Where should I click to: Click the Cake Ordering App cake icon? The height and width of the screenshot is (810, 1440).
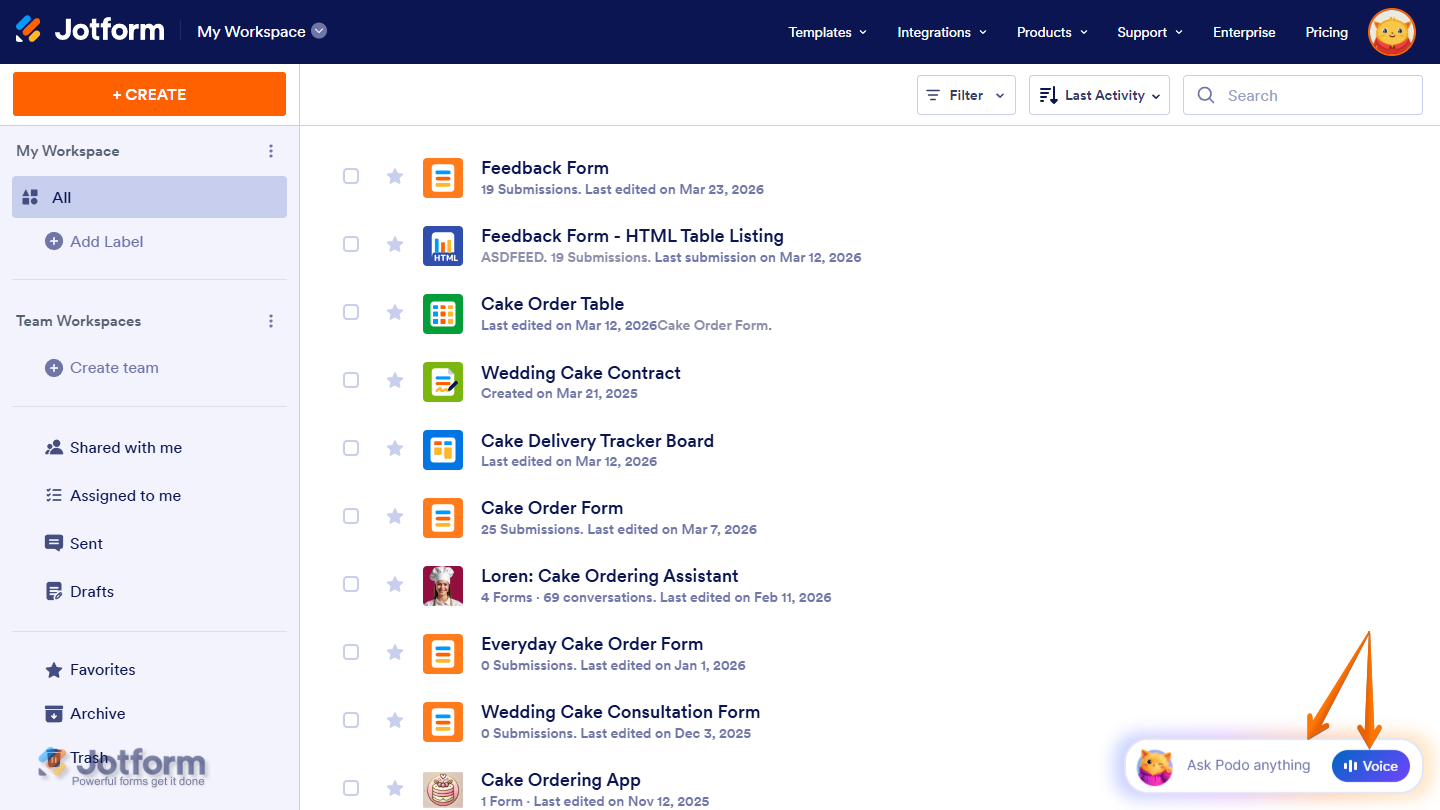tap(443, 789)
